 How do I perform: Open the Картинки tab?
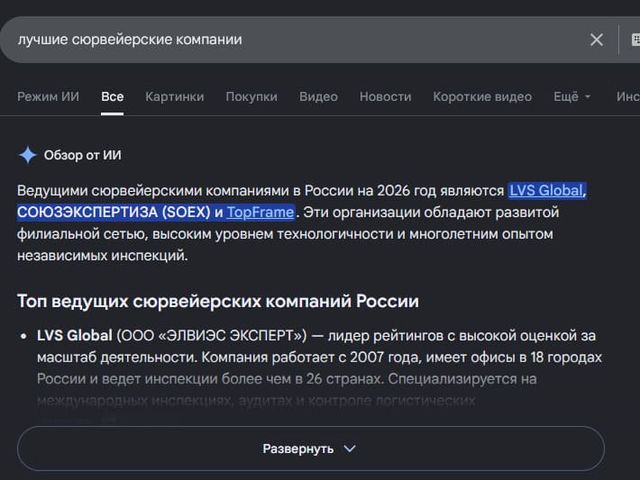click(x=174, y=97)
